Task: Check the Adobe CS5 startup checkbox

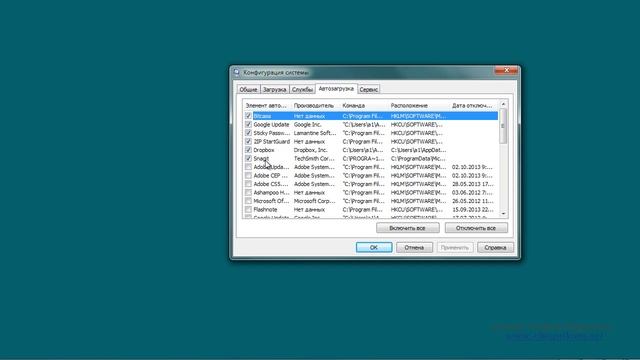Action: [248, 184]
